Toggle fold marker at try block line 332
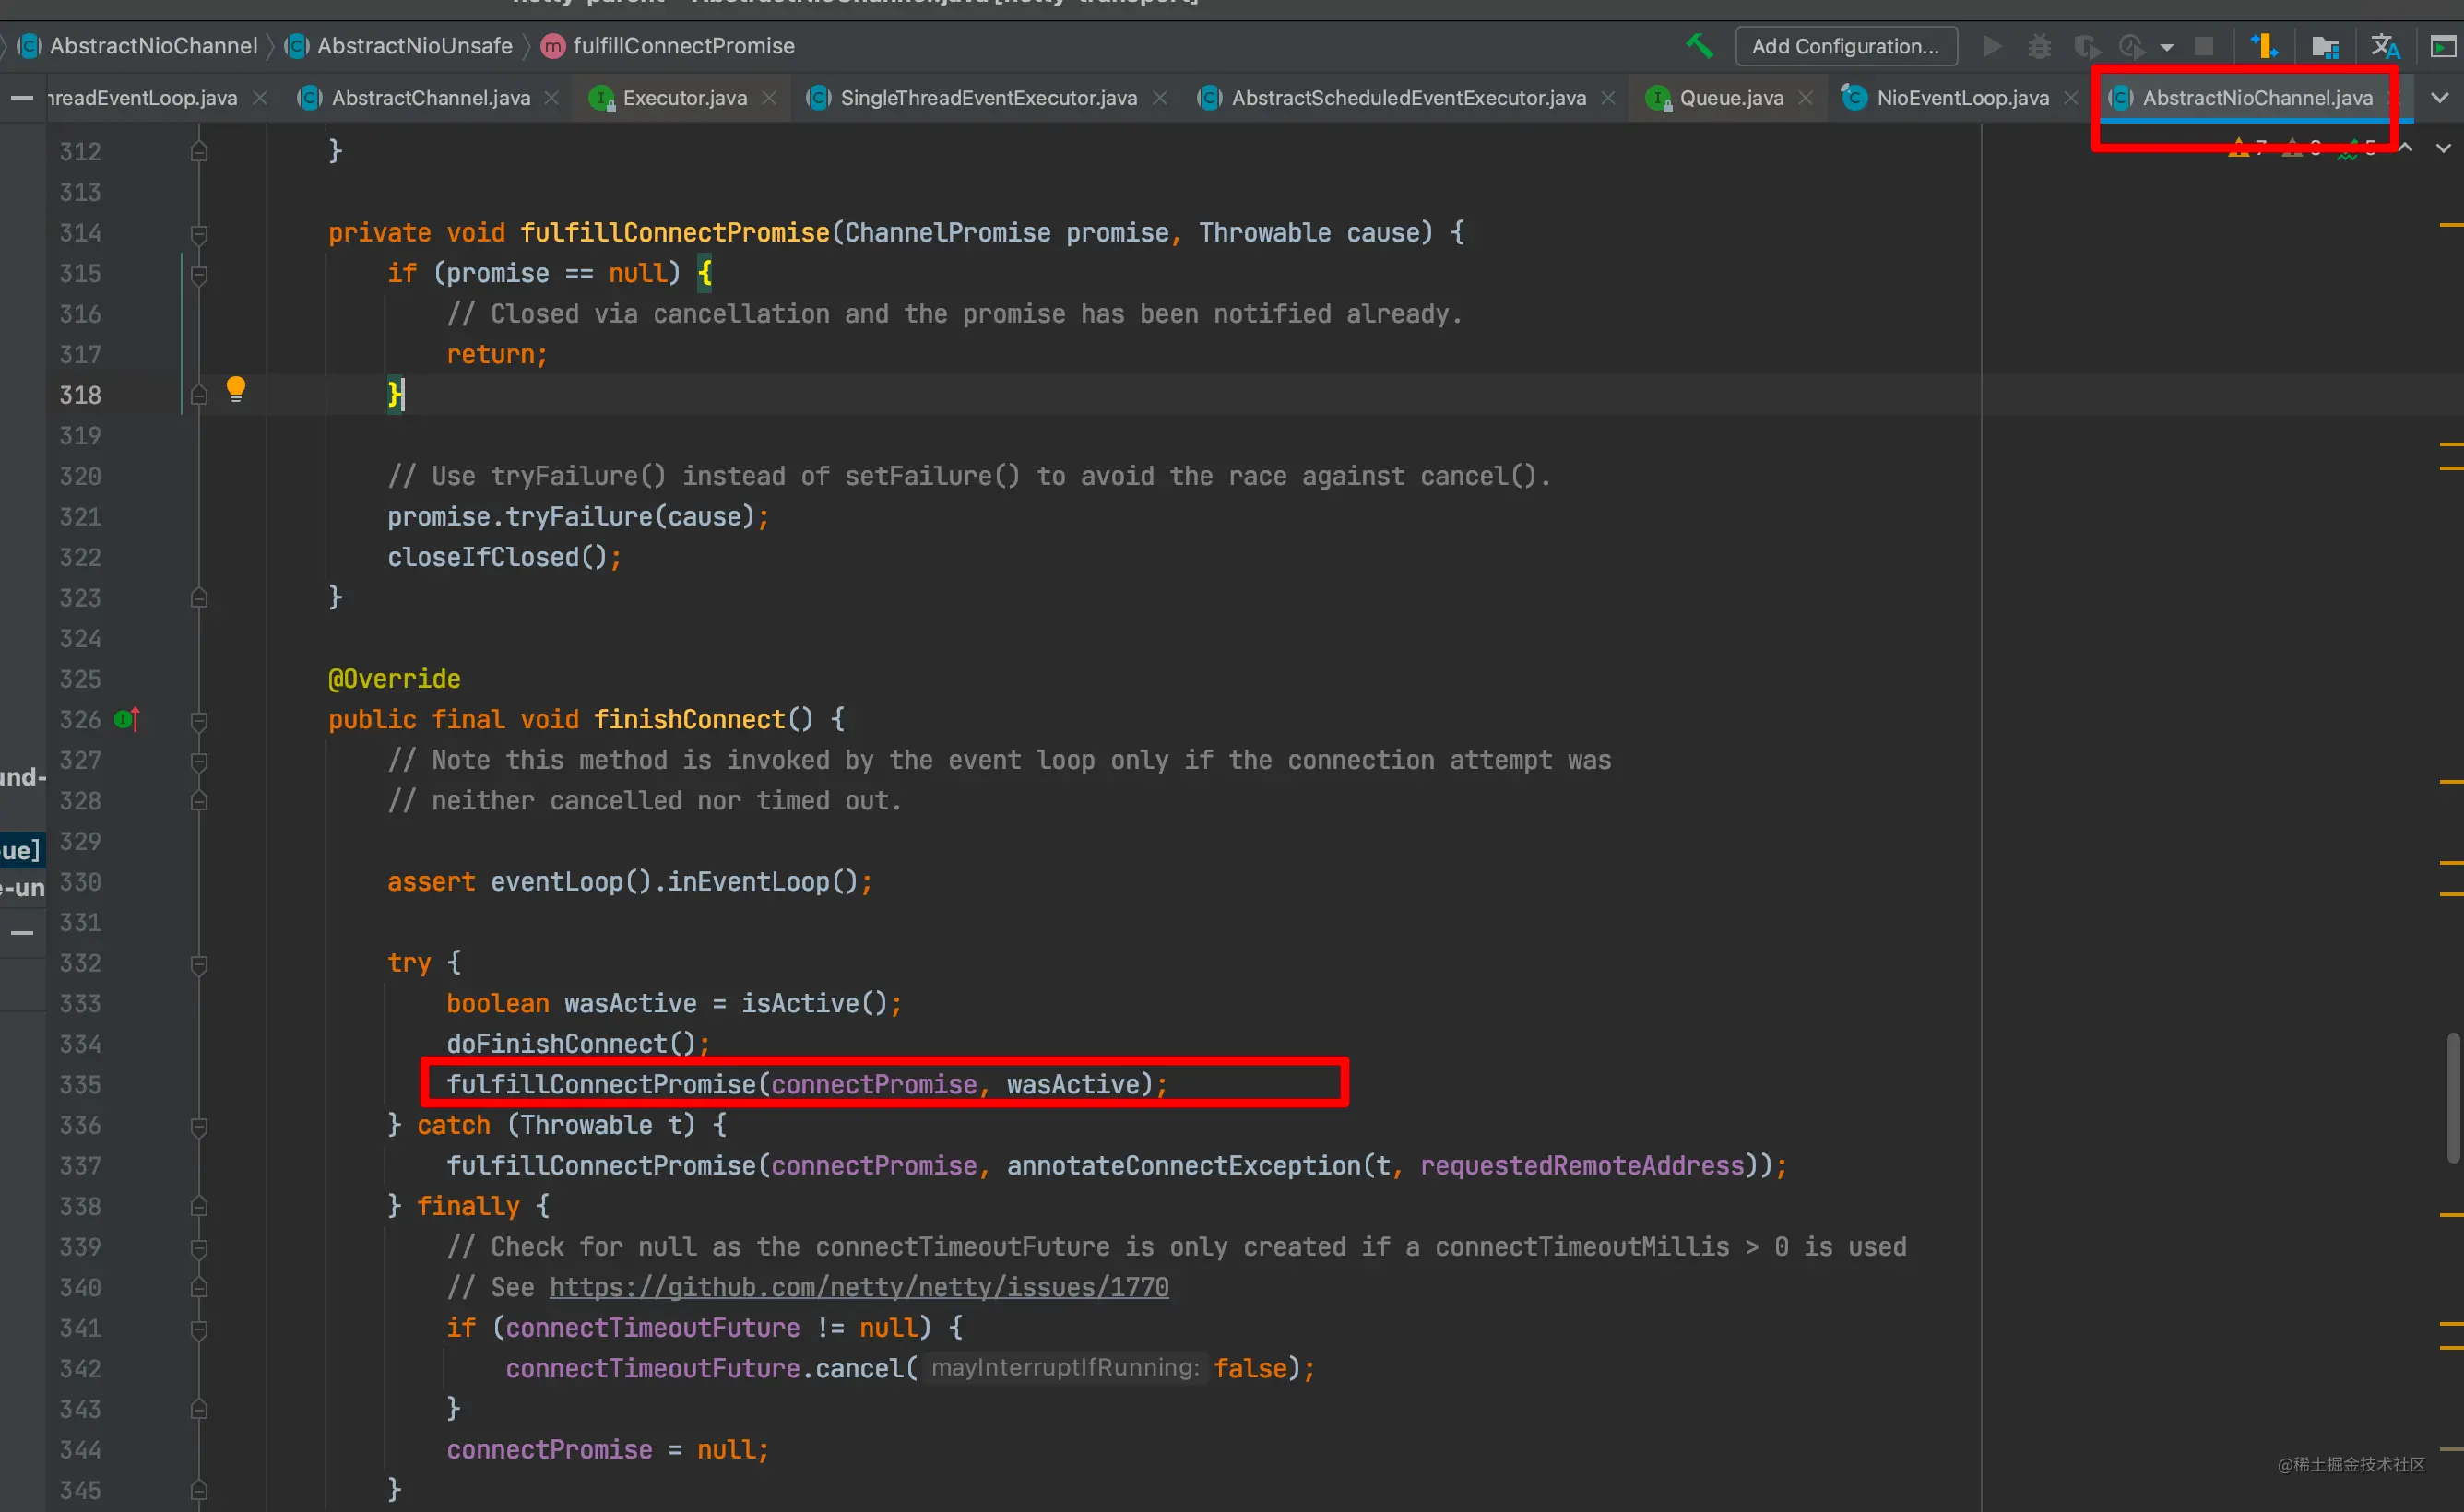 pos(199,964)
